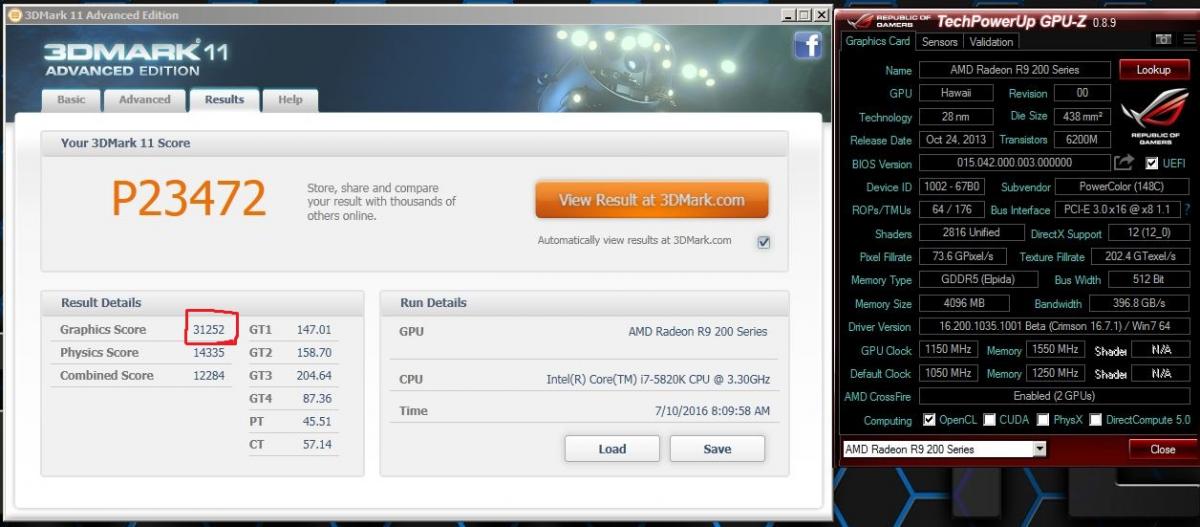Toggle the OpenCL checkbox
Screen dimensions: 1200x527
tap(930, 420)
